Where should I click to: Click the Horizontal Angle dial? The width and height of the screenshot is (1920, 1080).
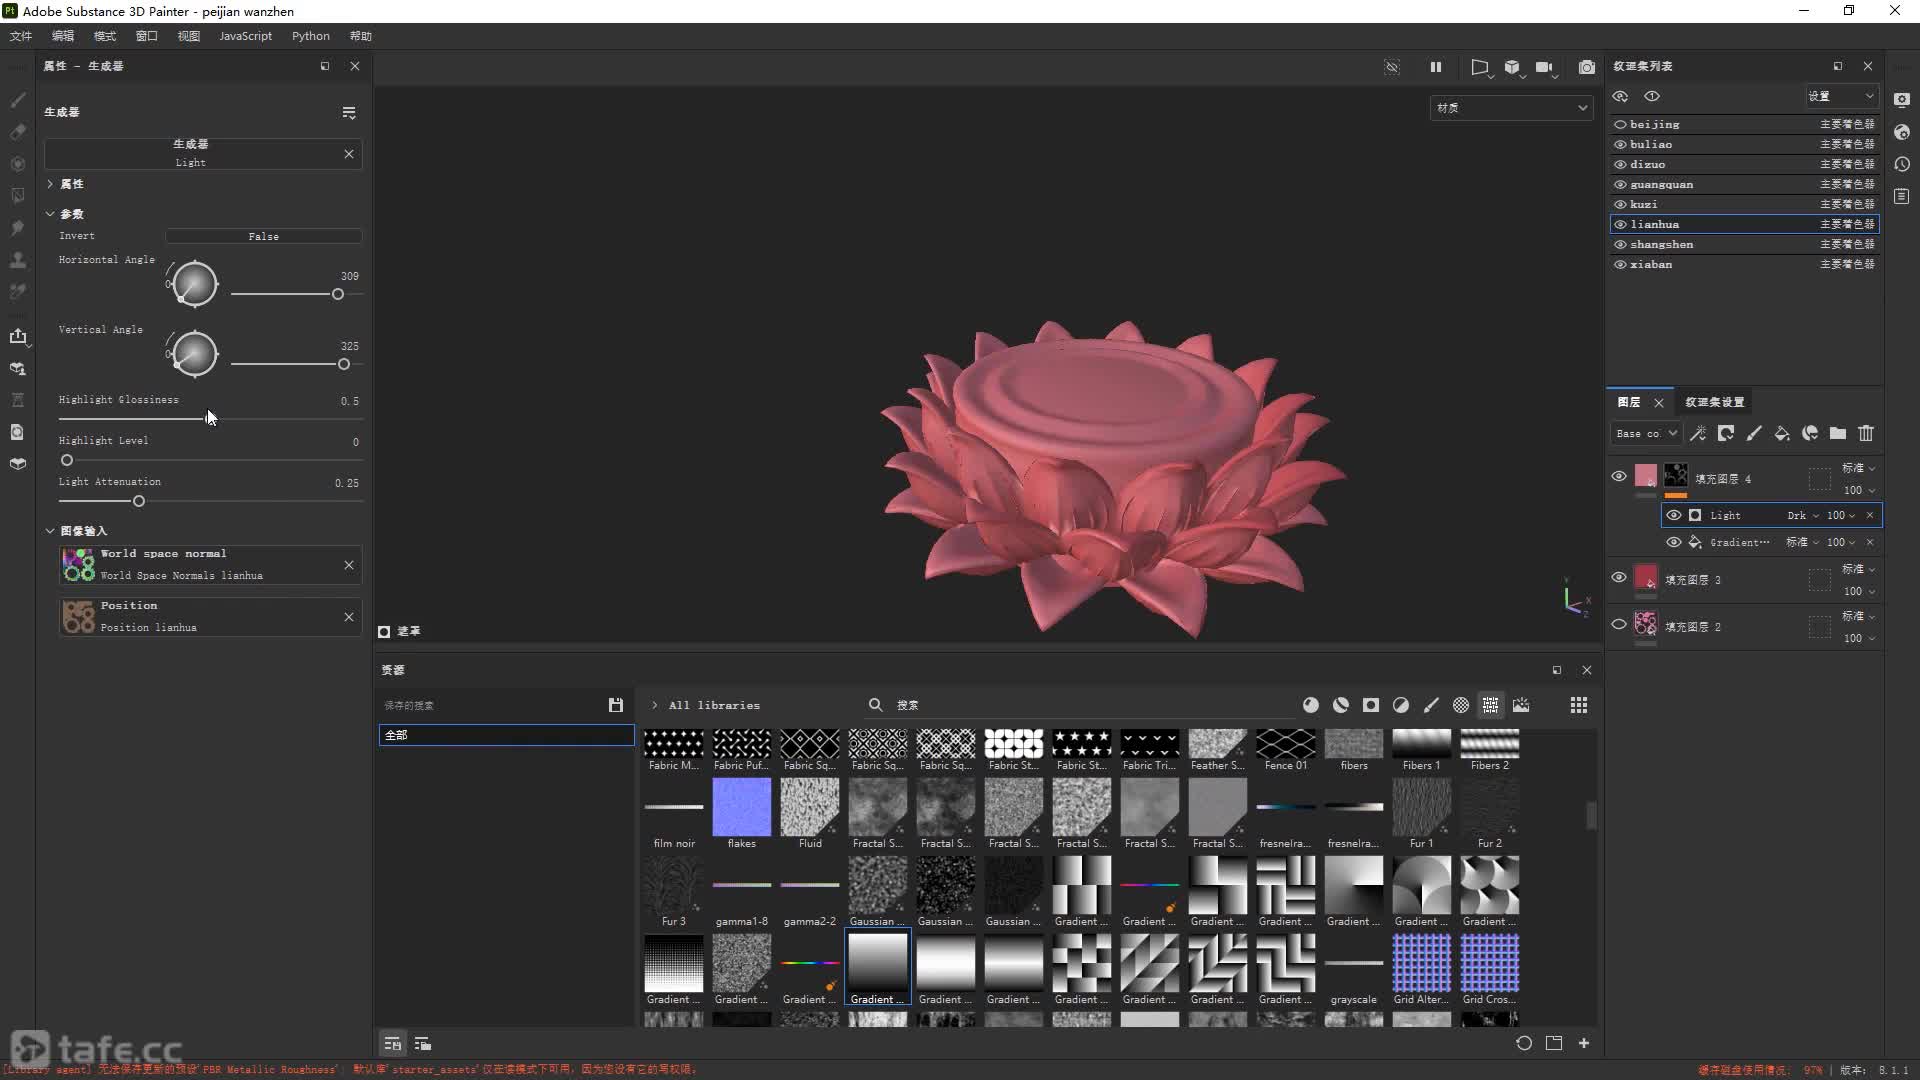(195, 285)
